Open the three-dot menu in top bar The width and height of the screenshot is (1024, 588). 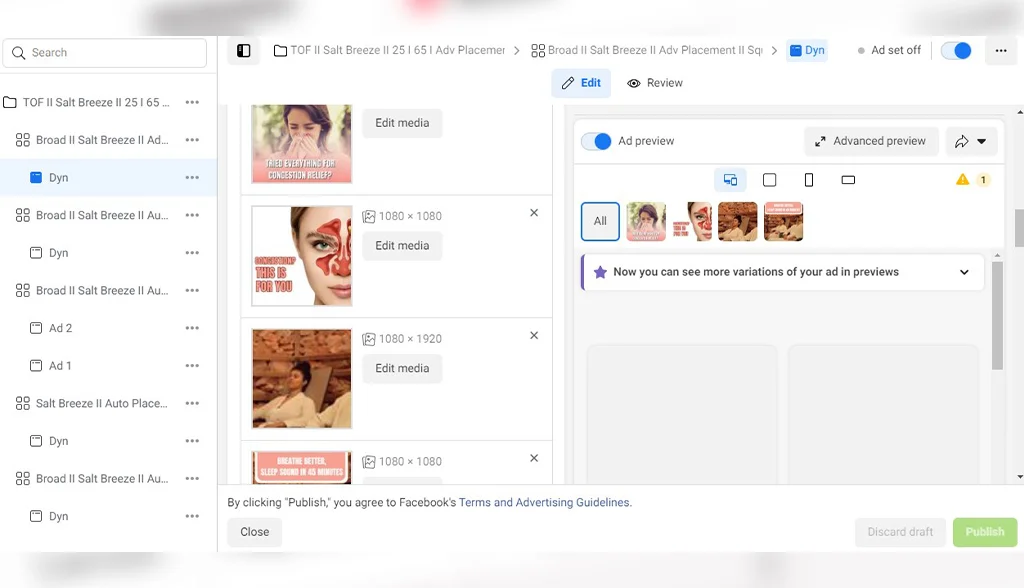click(1001, 51)
